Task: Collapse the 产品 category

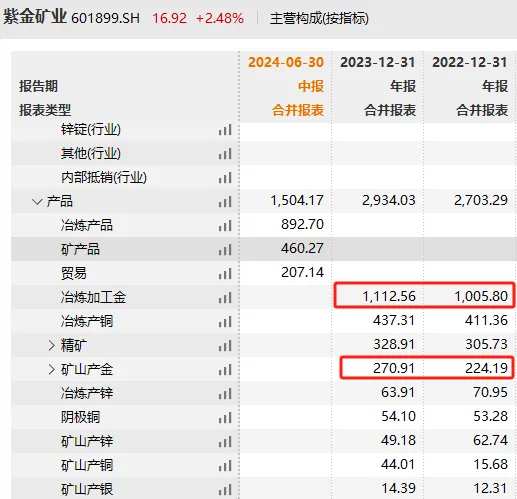Action: pos(37,202)
